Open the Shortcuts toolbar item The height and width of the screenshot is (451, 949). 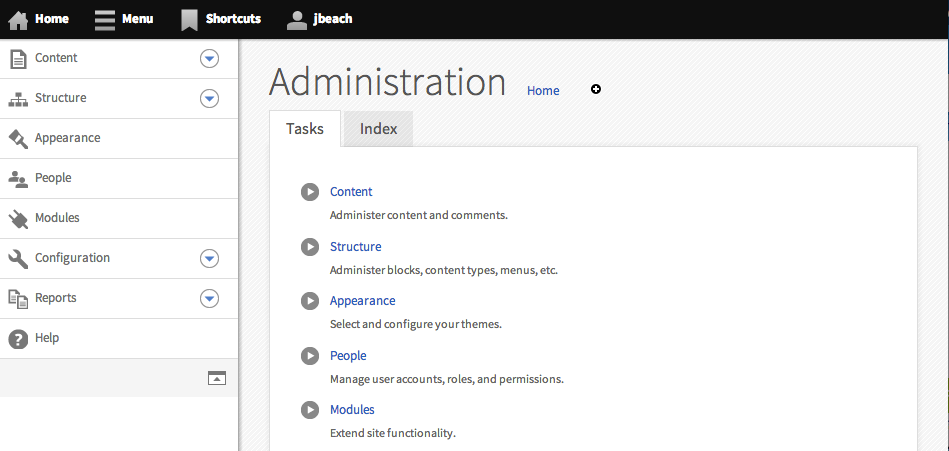[221, 19]
